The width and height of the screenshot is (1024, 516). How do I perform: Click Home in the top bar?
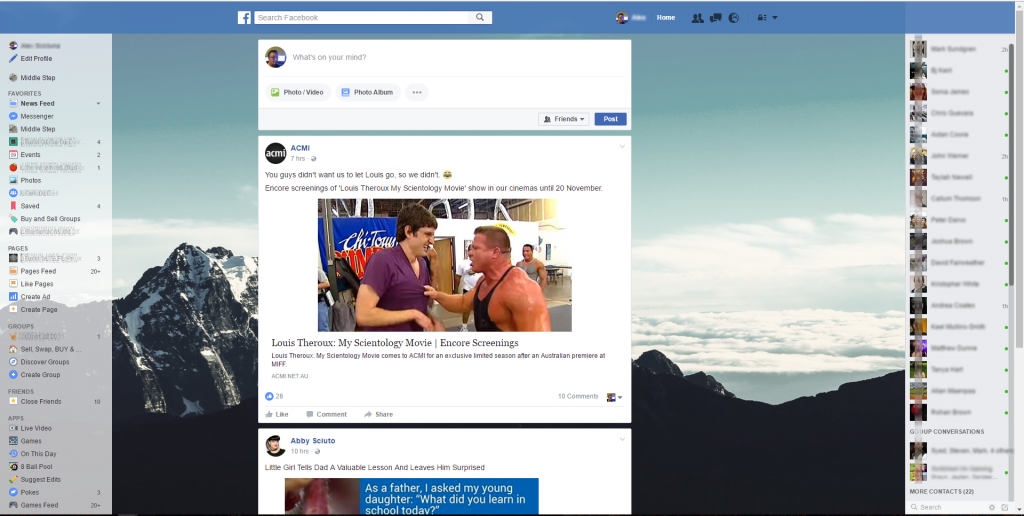[666, 18]
